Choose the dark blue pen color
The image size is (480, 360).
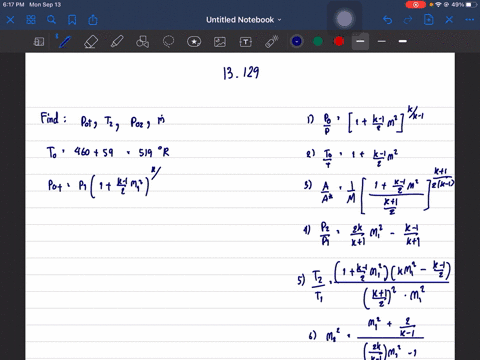click(297, 41)
